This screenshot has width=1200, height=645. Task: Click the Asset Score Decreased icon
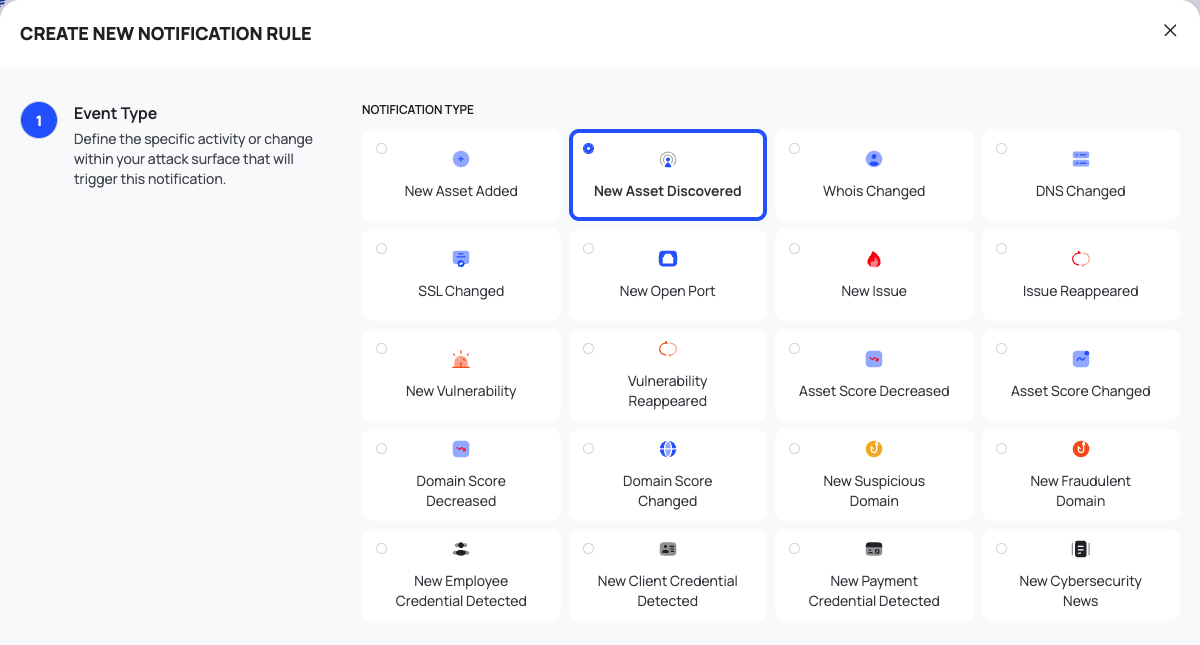click(874, 359)
